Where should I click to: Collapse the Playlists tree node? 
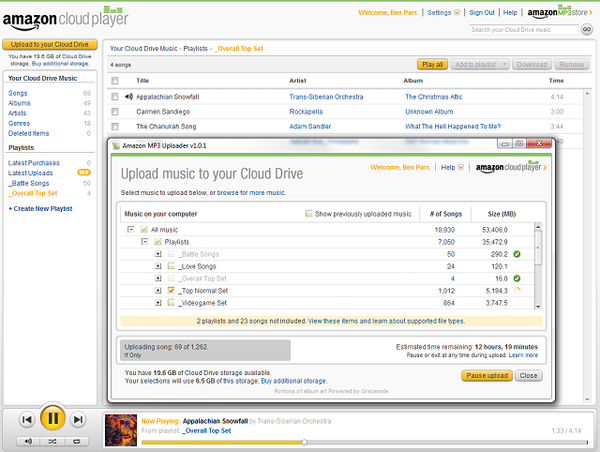144,242
